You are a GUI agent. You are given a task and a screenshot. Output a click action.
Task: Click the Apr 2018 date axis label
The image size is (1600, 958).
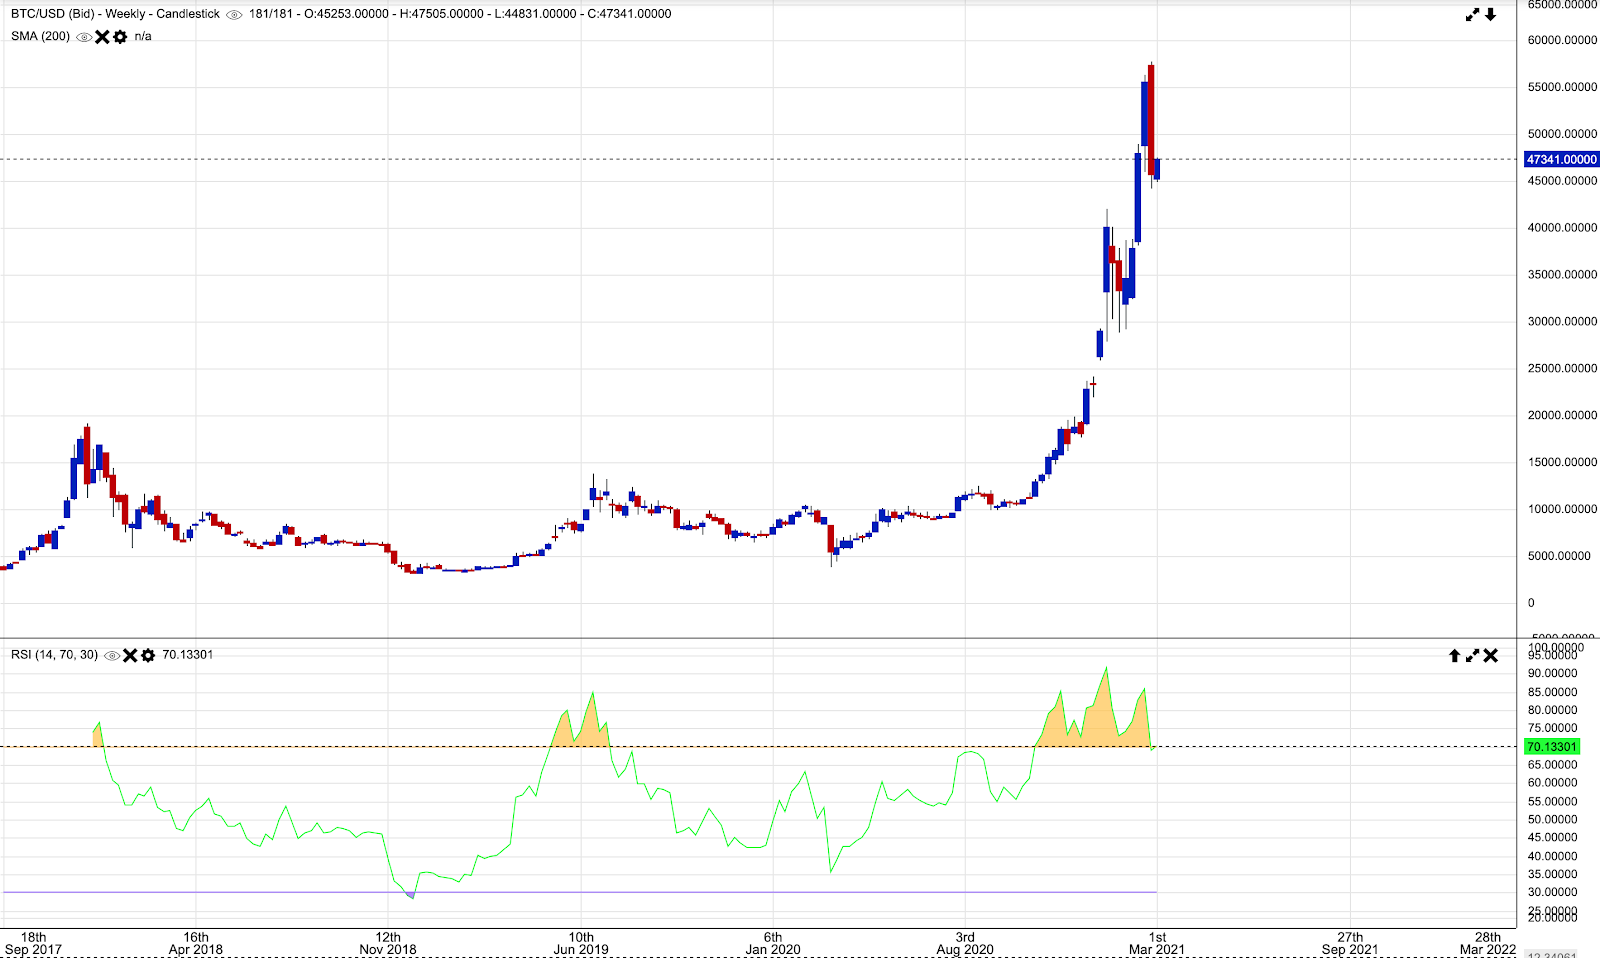[x=196, y=943]
